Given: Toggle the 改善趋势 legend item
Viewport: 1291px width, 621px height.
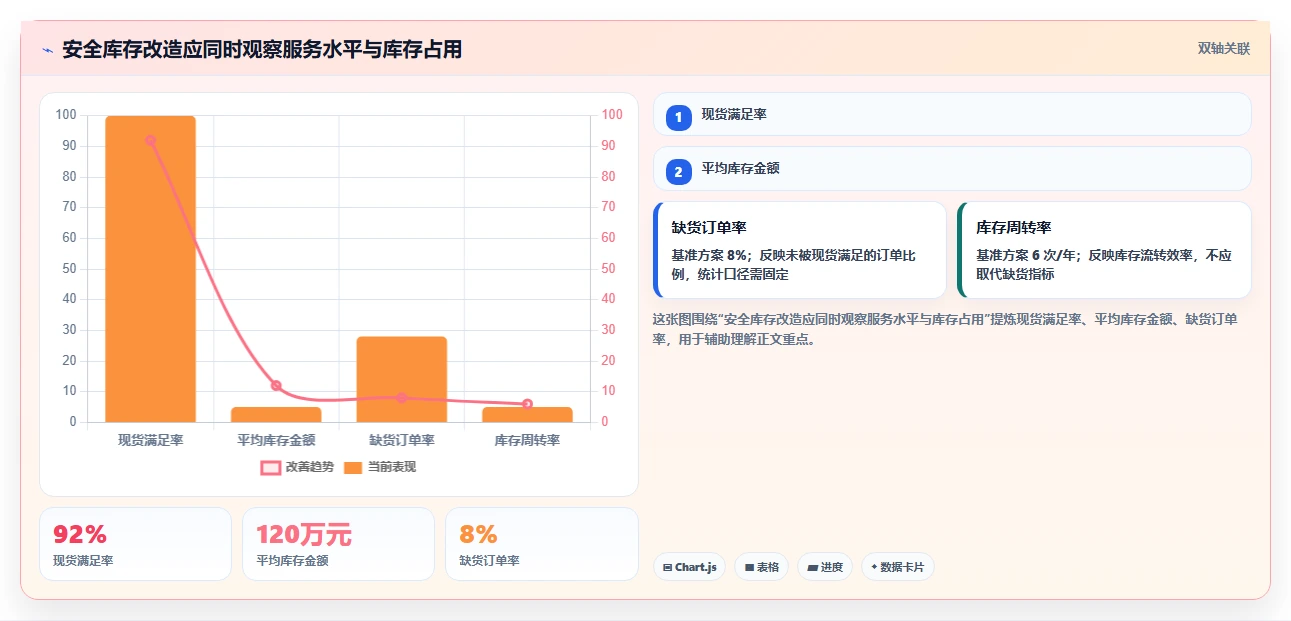Looking at the screenshot, I should 297,467.
